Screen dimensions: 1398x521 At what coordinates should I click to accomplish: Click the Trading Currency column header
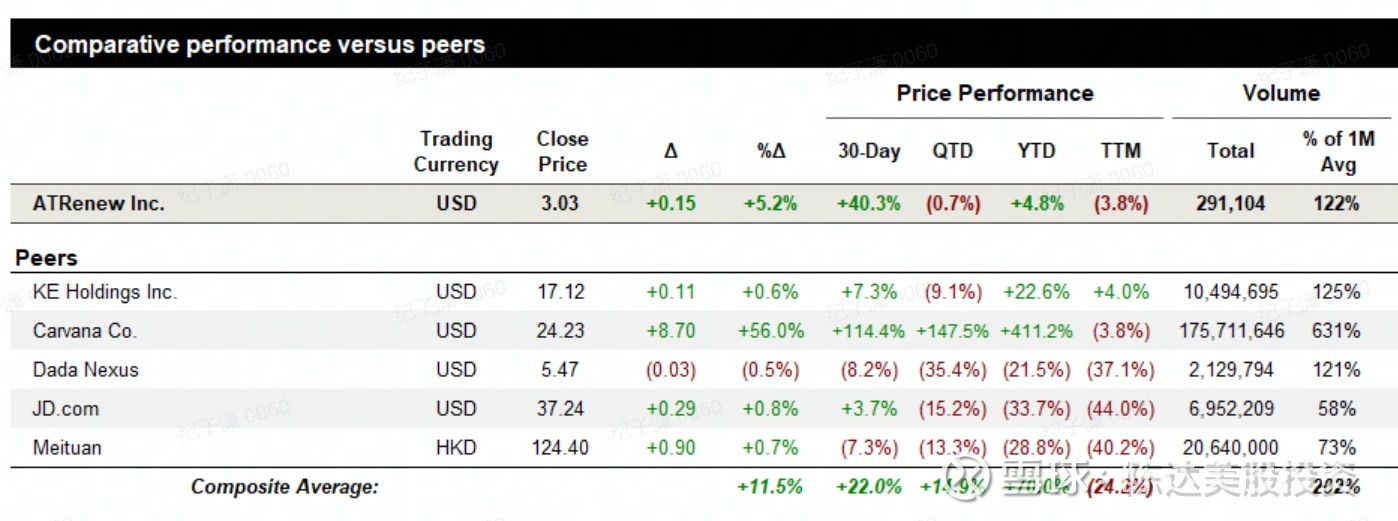456,152
